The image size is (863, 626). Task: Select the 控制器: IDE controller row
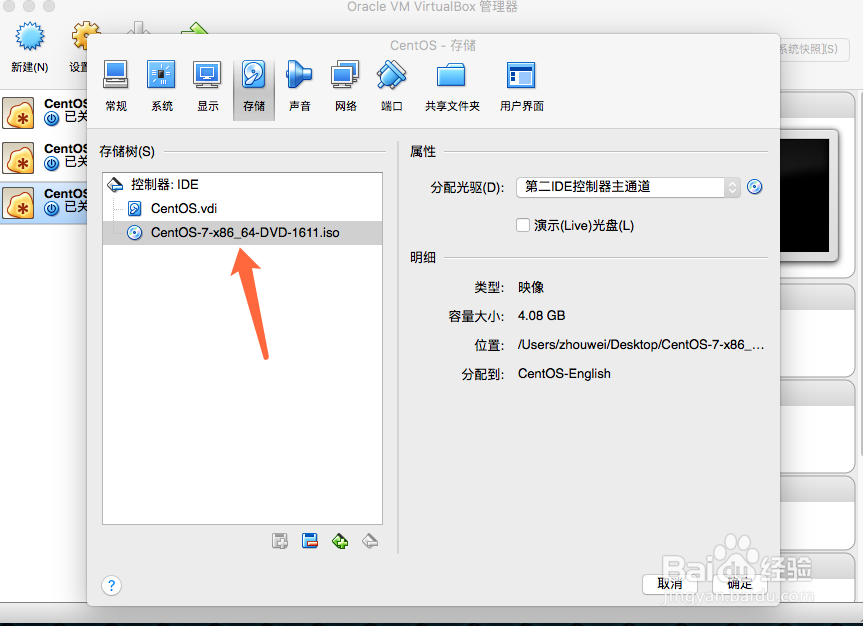click(x=242, y=184)
